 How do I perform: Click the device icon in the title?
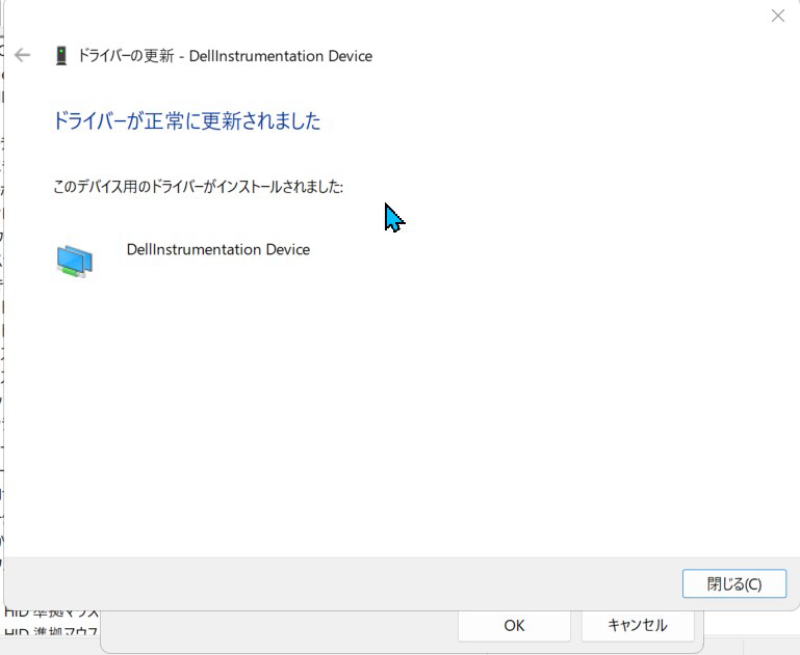click(61, 56)
